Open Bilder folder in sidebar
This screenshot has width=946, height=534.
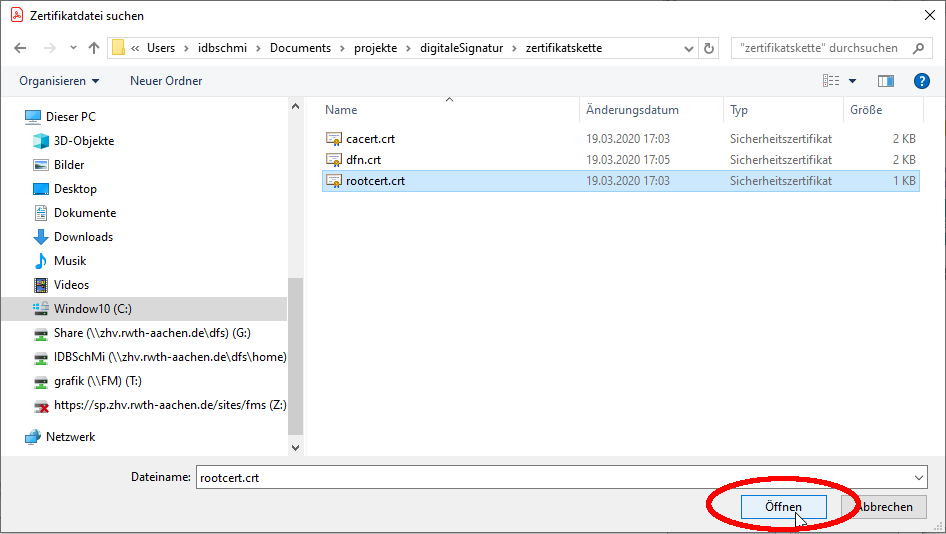coord(69,165)
